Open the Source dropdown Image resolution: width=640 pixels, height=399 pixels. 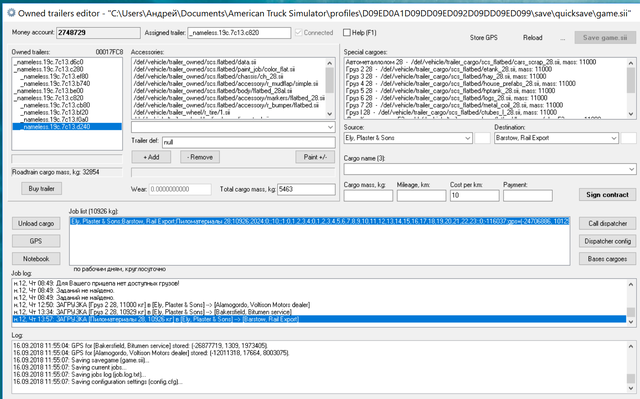click(467, 138)
